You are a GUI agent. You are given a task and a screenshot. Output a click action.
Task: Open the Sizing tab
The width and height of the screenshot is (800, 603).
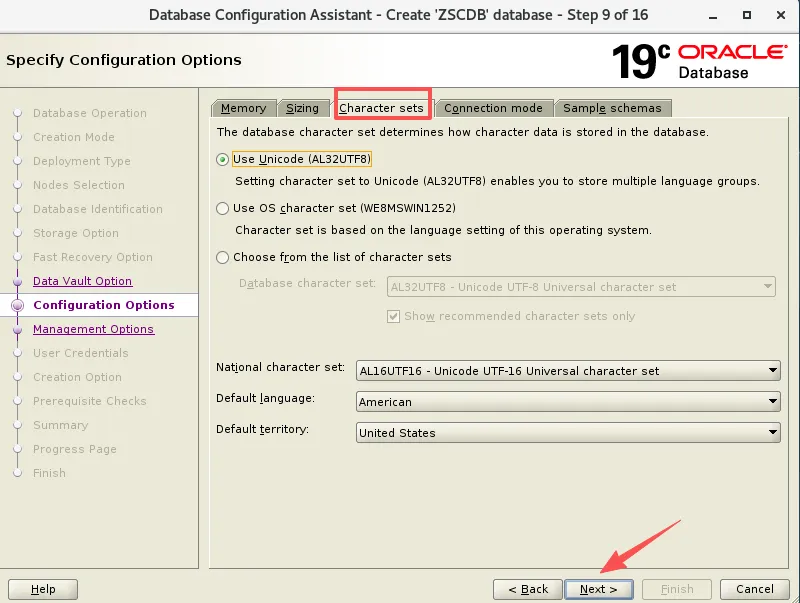pos(303,108)
